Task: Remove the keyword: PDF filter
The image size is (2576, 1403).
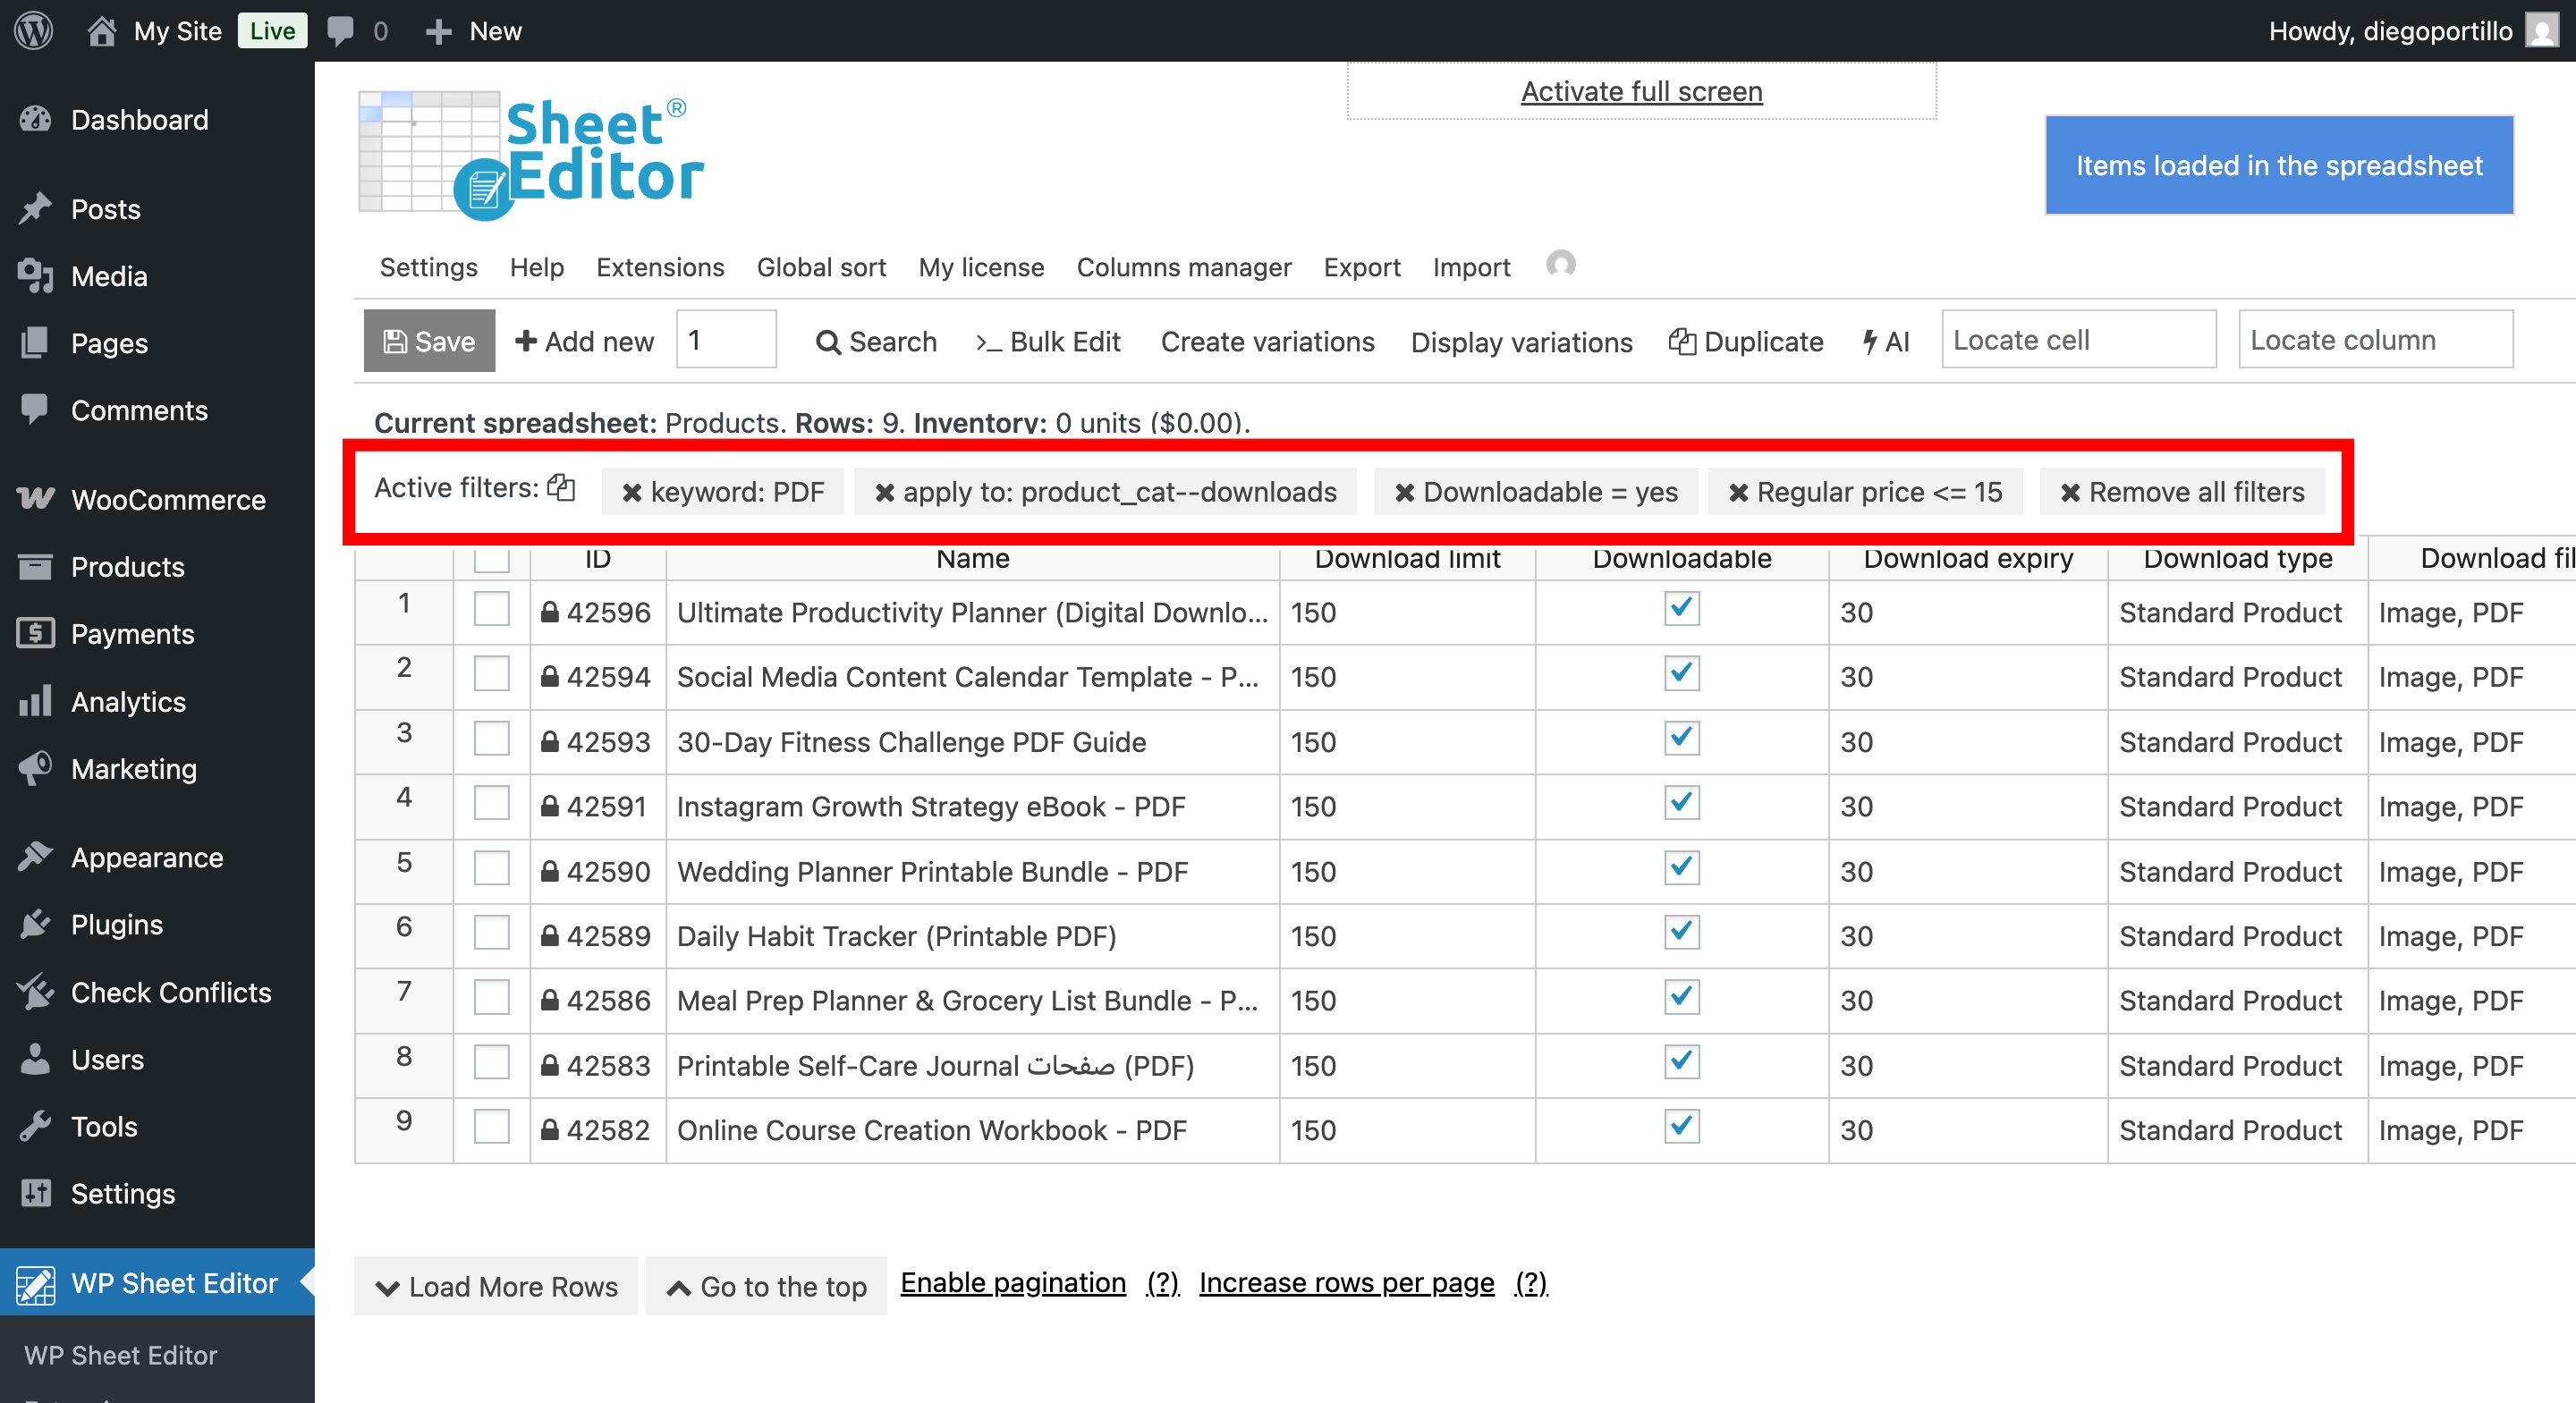Action: click(632, 493)
